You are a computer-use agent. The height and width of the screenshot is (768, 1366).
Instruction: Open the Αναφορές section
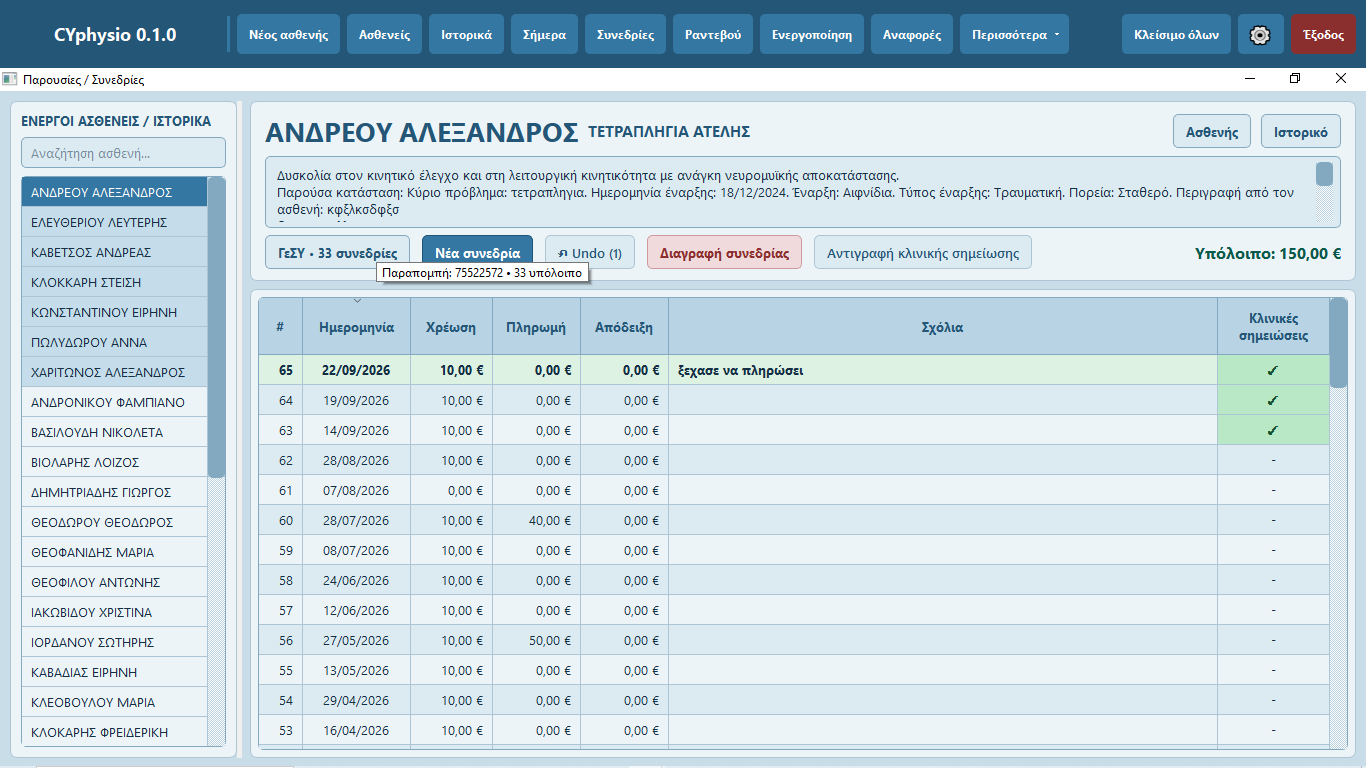click(x=912, y=34)
